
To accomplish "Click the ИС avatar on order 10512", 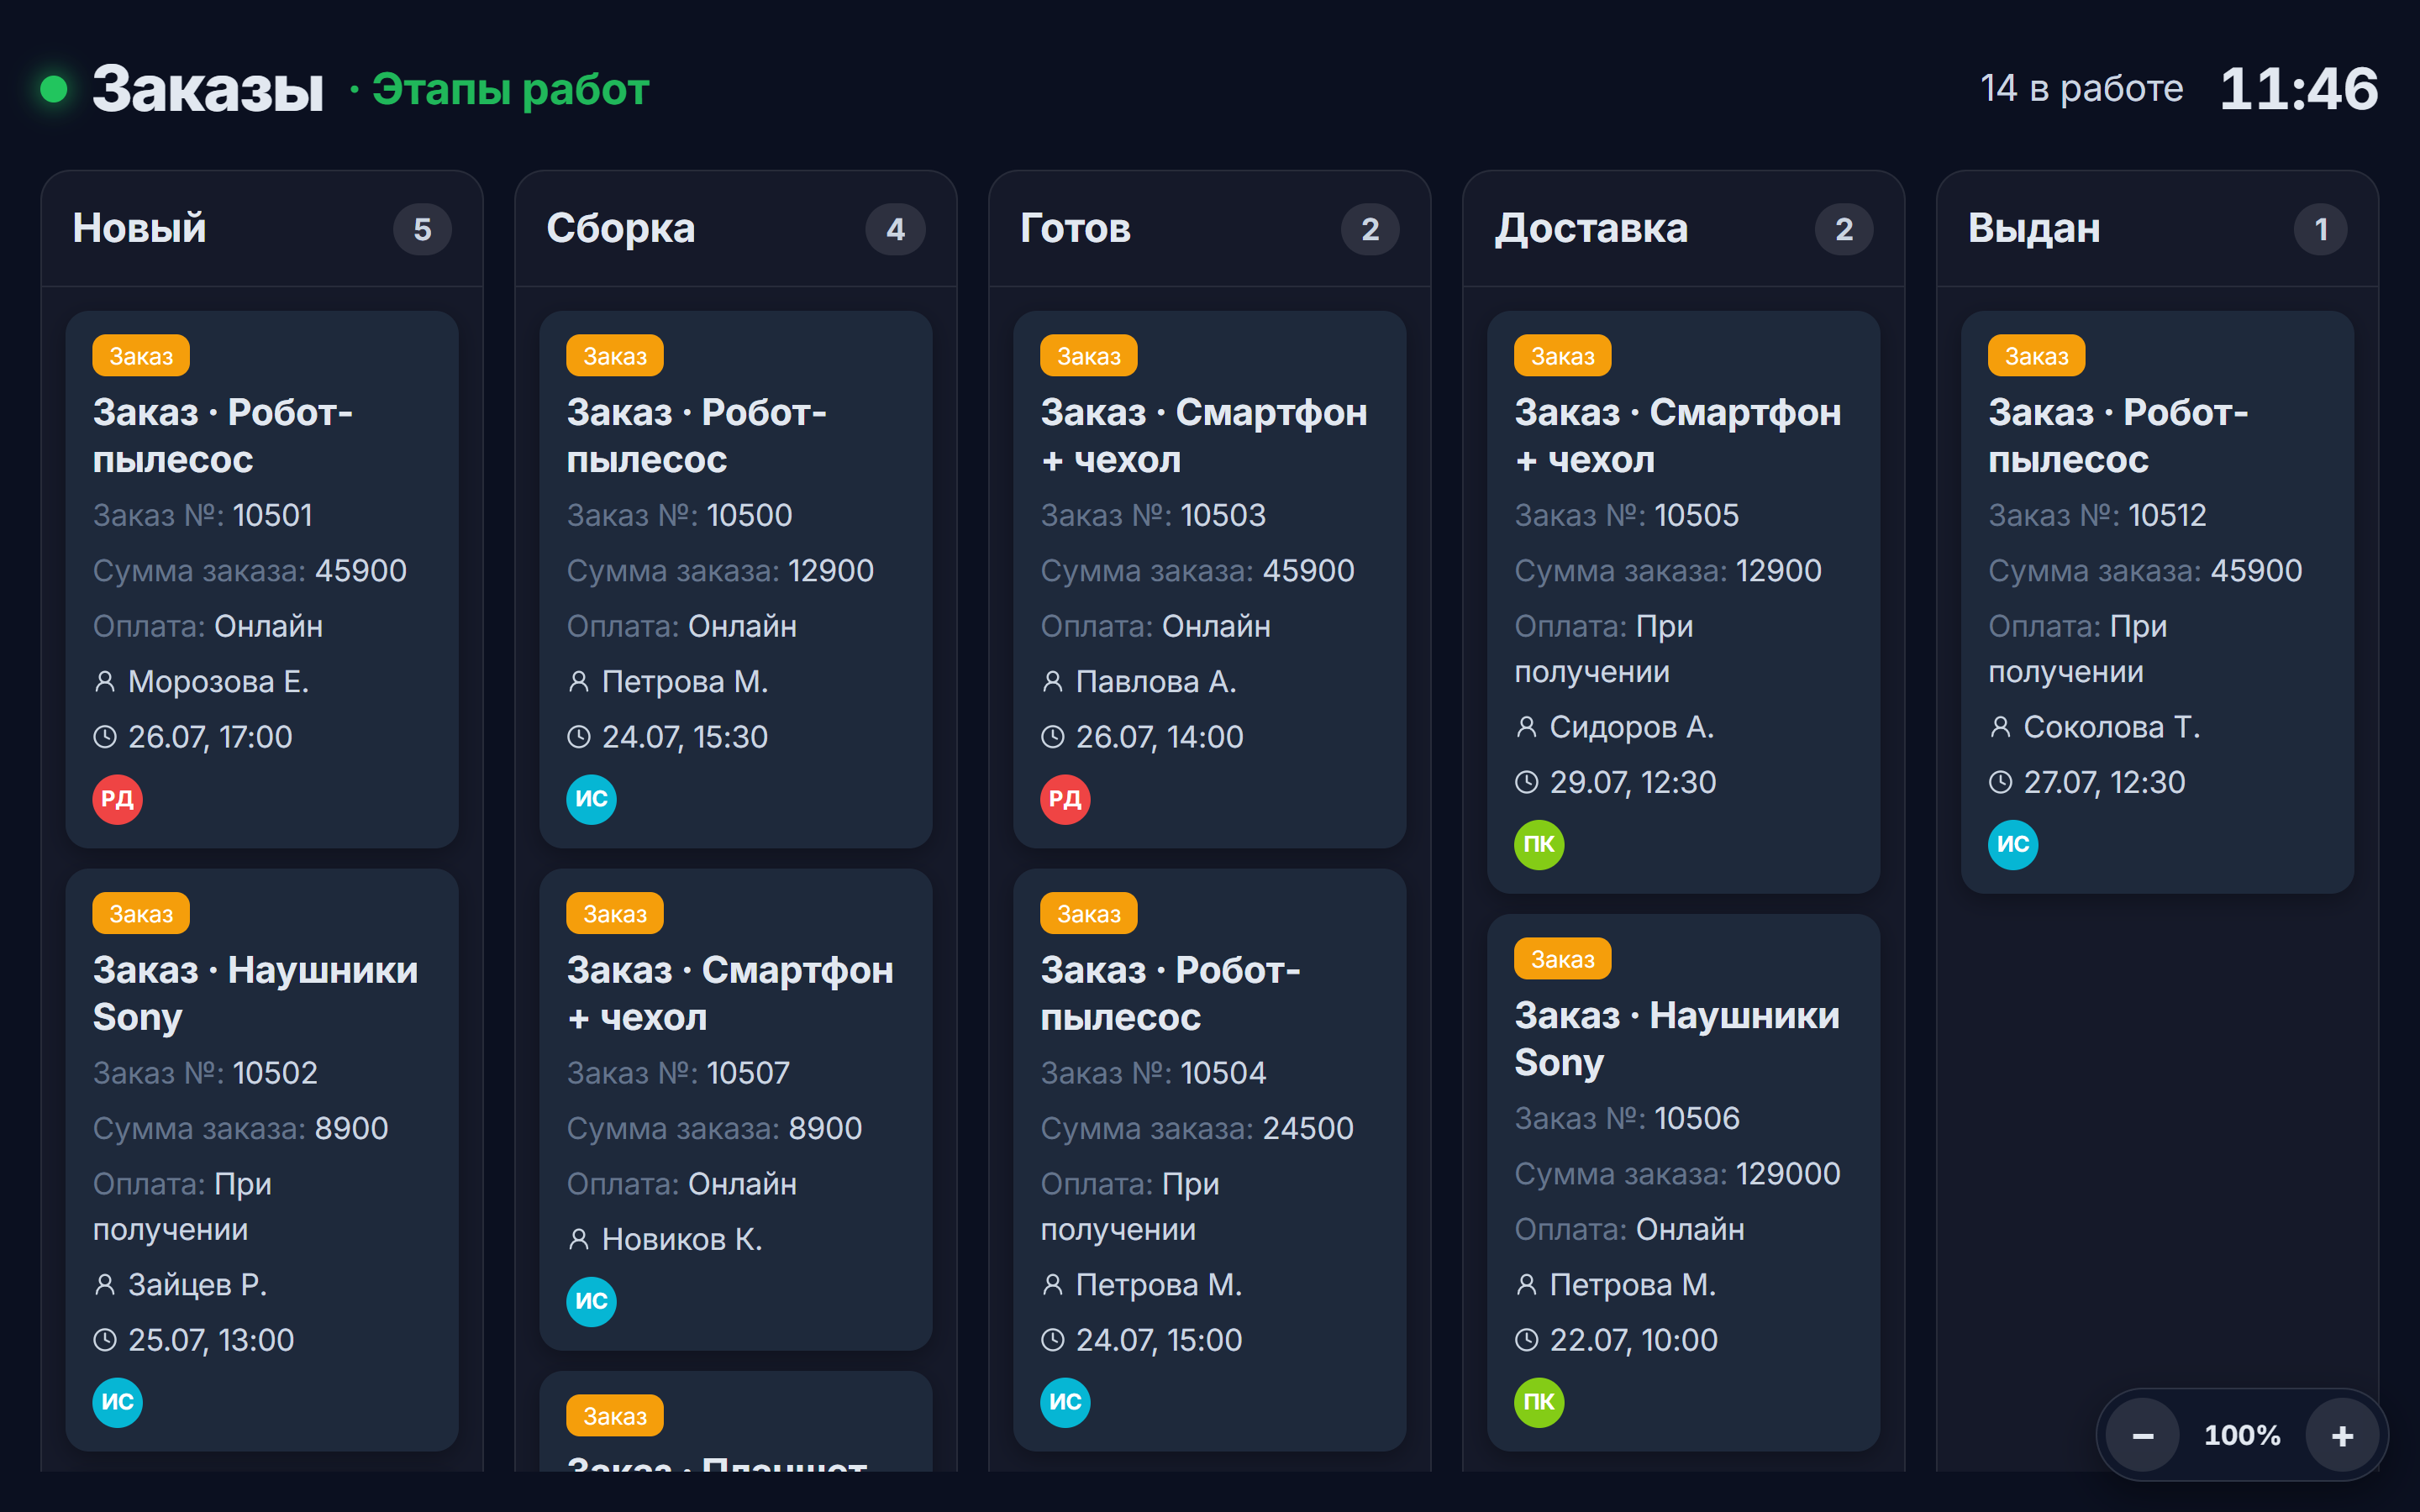I will click(x=2013, y=844).
